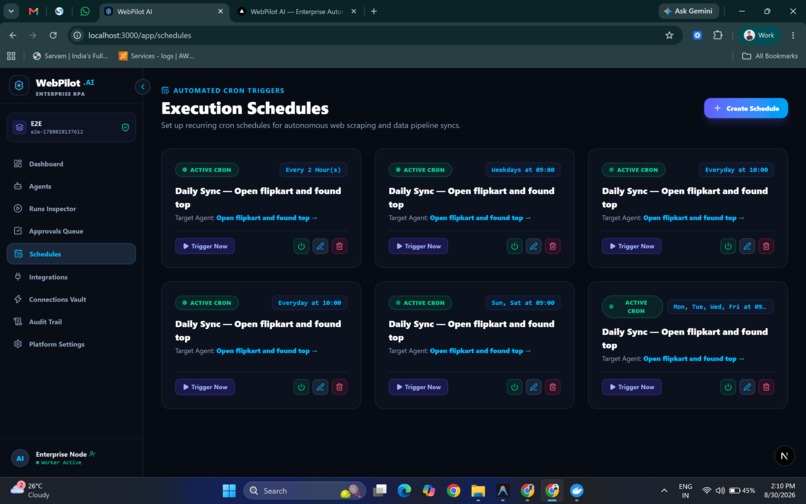Toggle power for Mon, Tue, Wed, Fri schedule
The width and height of the screenshot is (806, 504).
tap(728, 387)
